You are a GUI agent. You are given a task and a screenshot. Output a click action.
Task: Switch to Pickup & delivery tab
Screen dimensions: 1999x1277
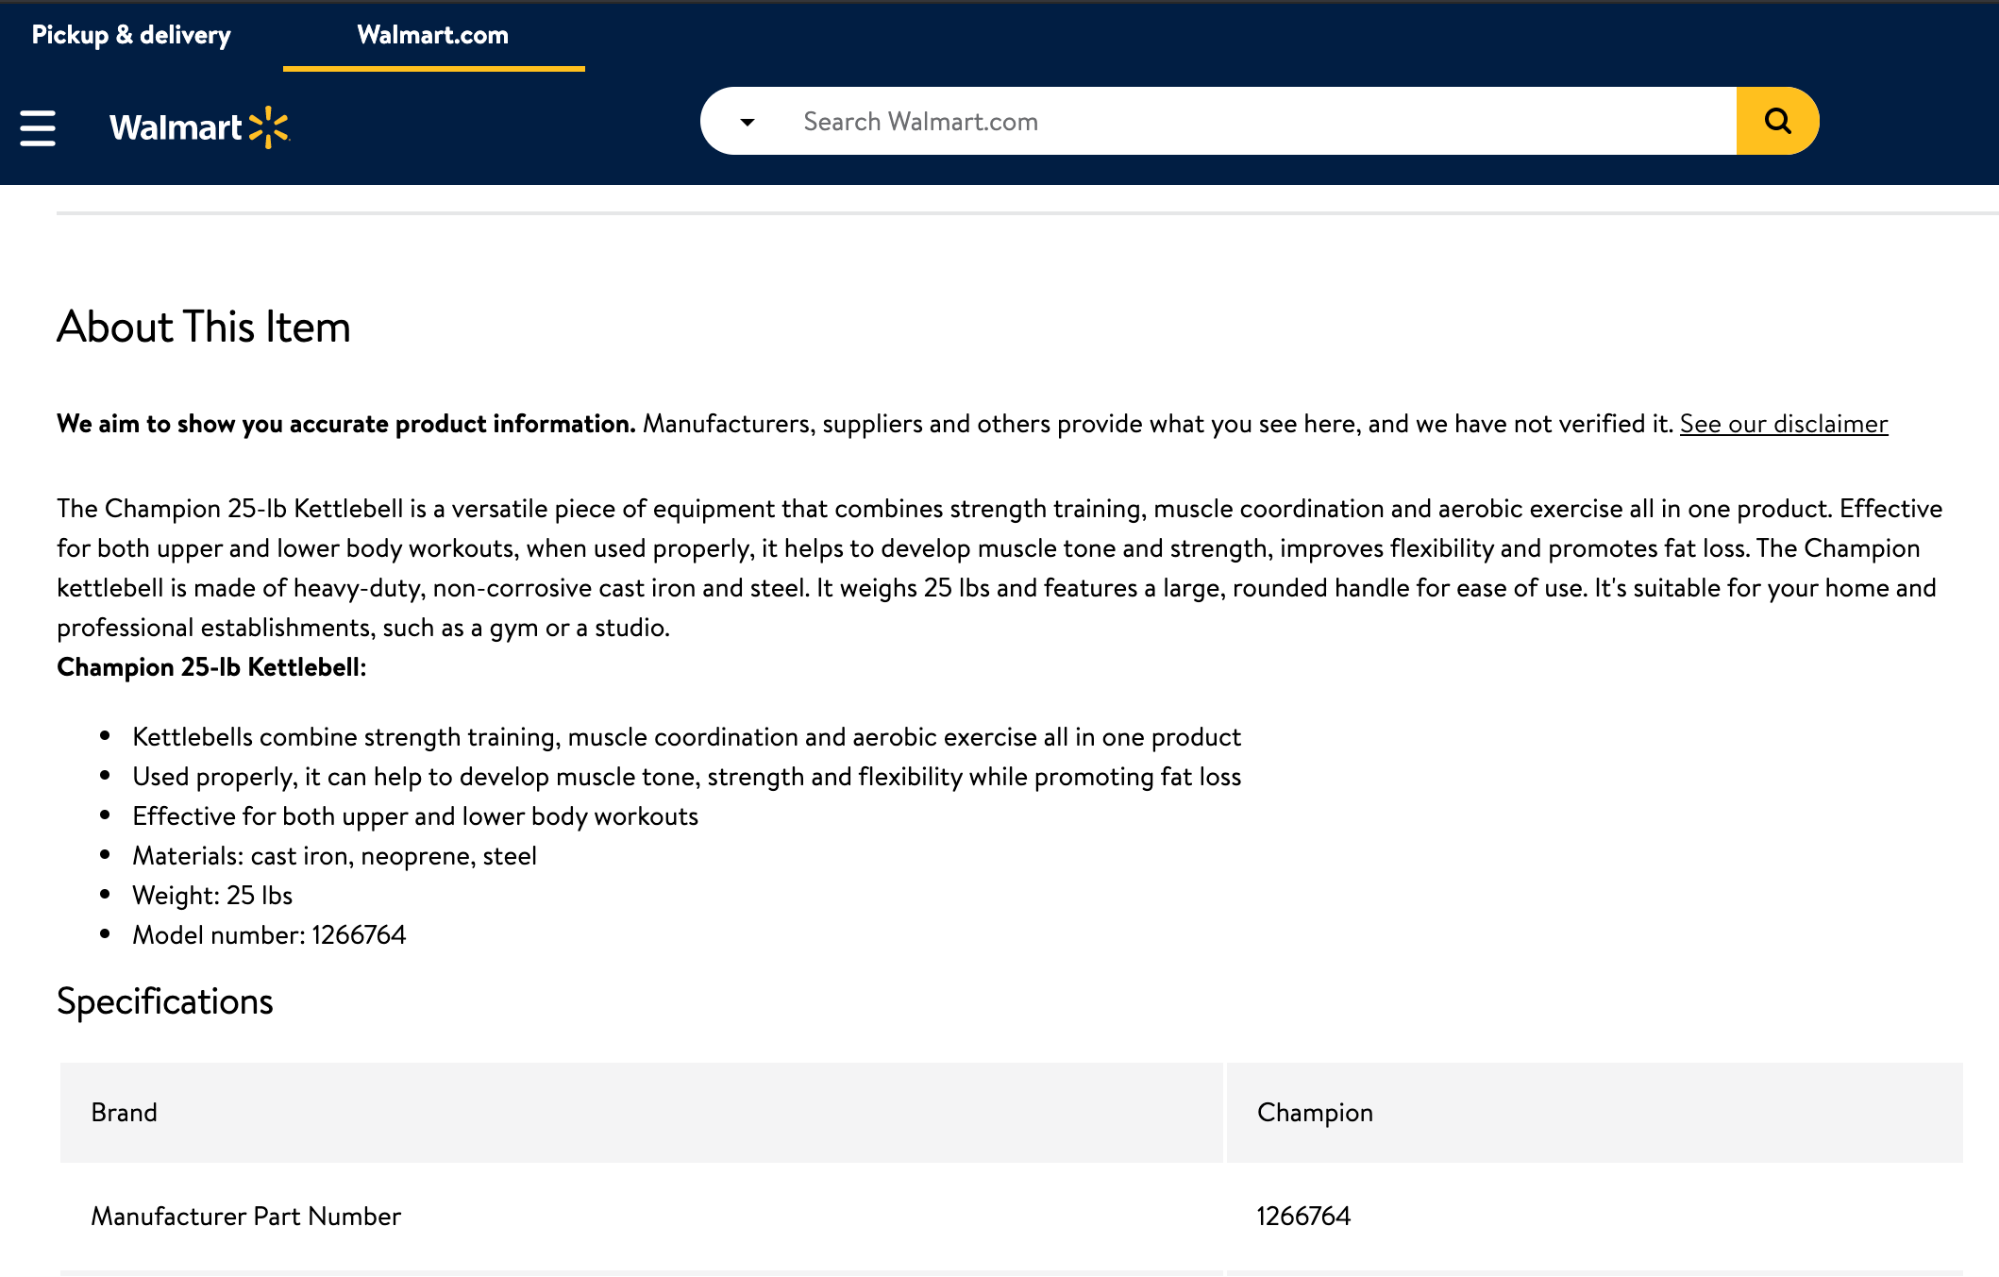pyautogui.click(x=131, y=35)
